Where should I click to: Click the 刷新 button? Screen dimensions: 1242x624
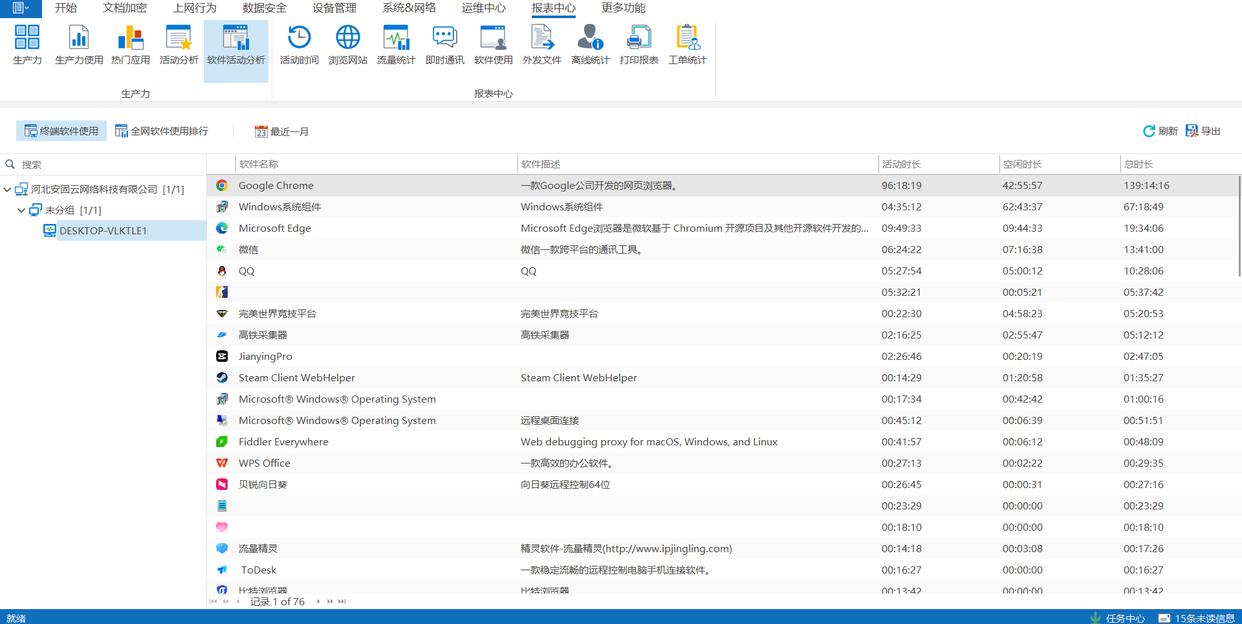[x=1160, y=131]
